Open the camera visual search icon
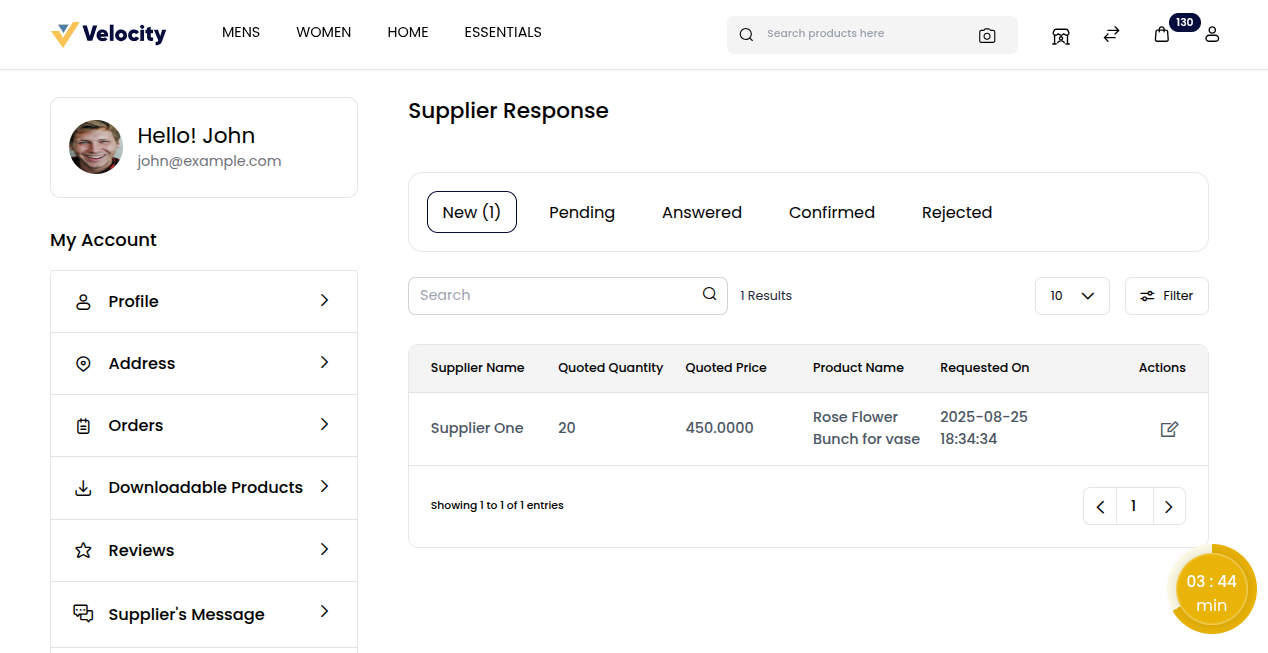Image resolution: width=1268 pixels, height=653 pixels. coord(987,35)
